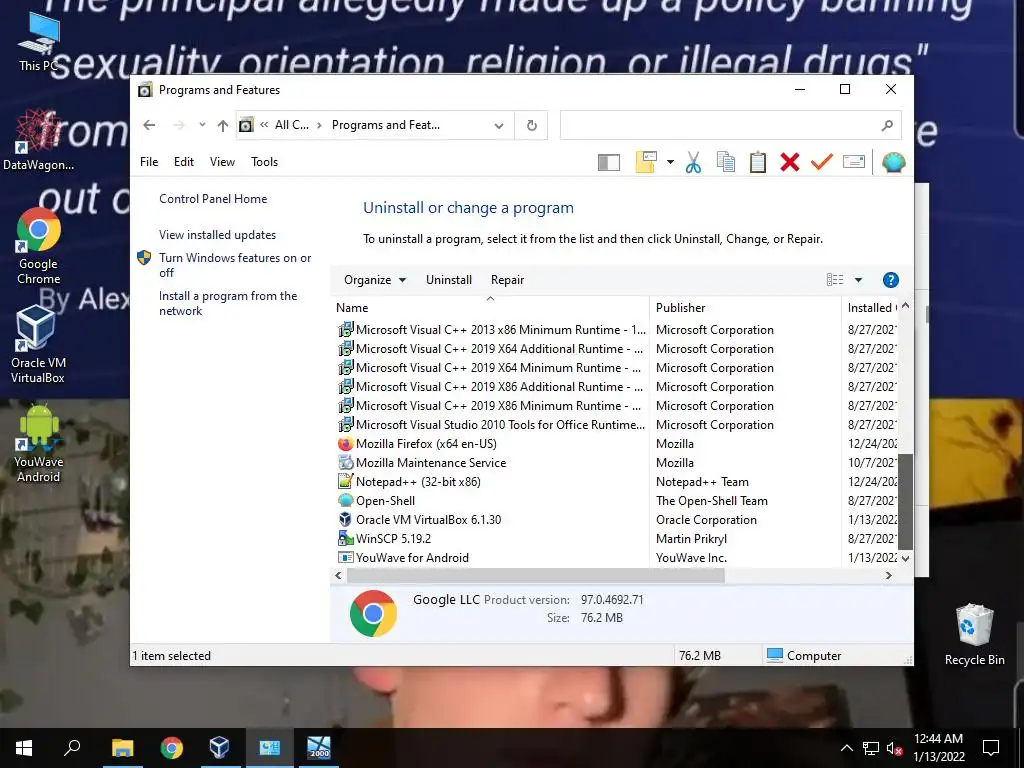Open Oracle VM VirtualBox desktop shortcut

pyautogui.click(x=38, y=345)
